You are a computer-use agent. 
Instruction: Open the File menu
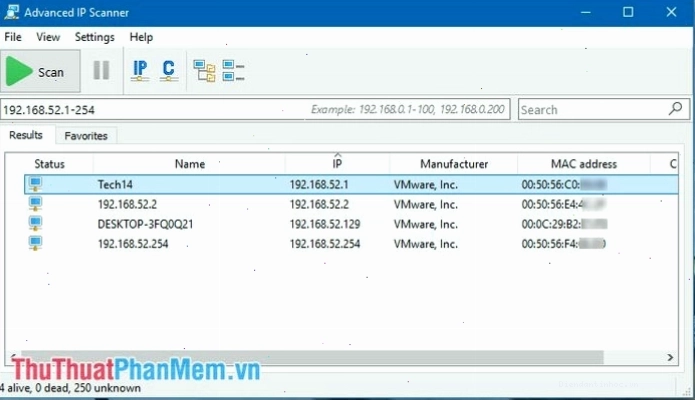pos(13,37)
